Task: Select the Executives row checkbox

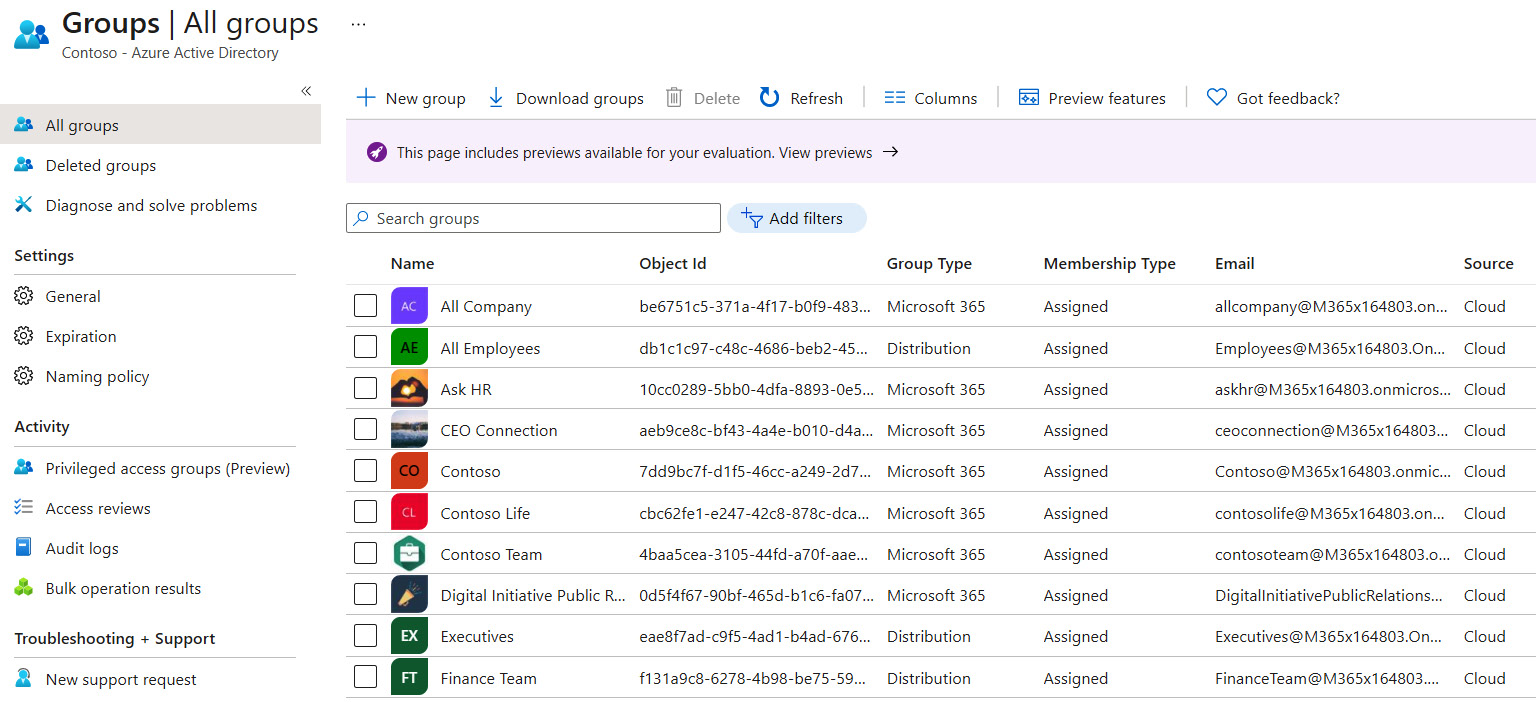Action: point(365,636)
